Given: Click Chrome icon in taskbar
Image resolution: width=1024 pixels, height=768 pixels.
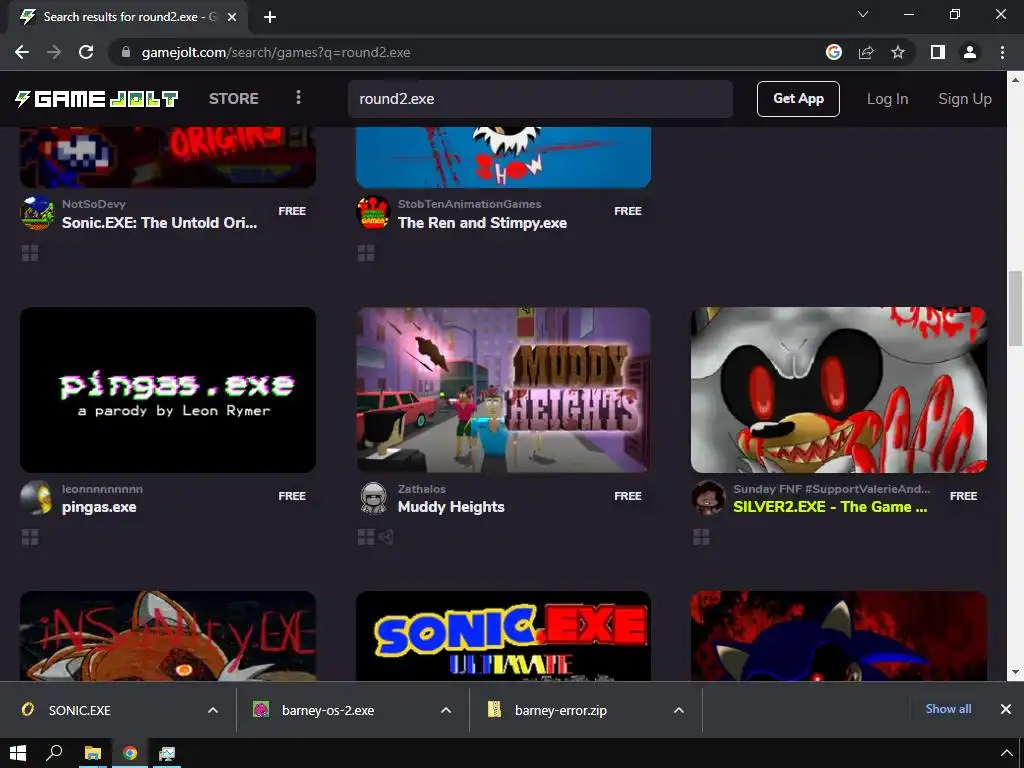Looking at the screenshot, I should pyautogui.click(x=130, y=753).
